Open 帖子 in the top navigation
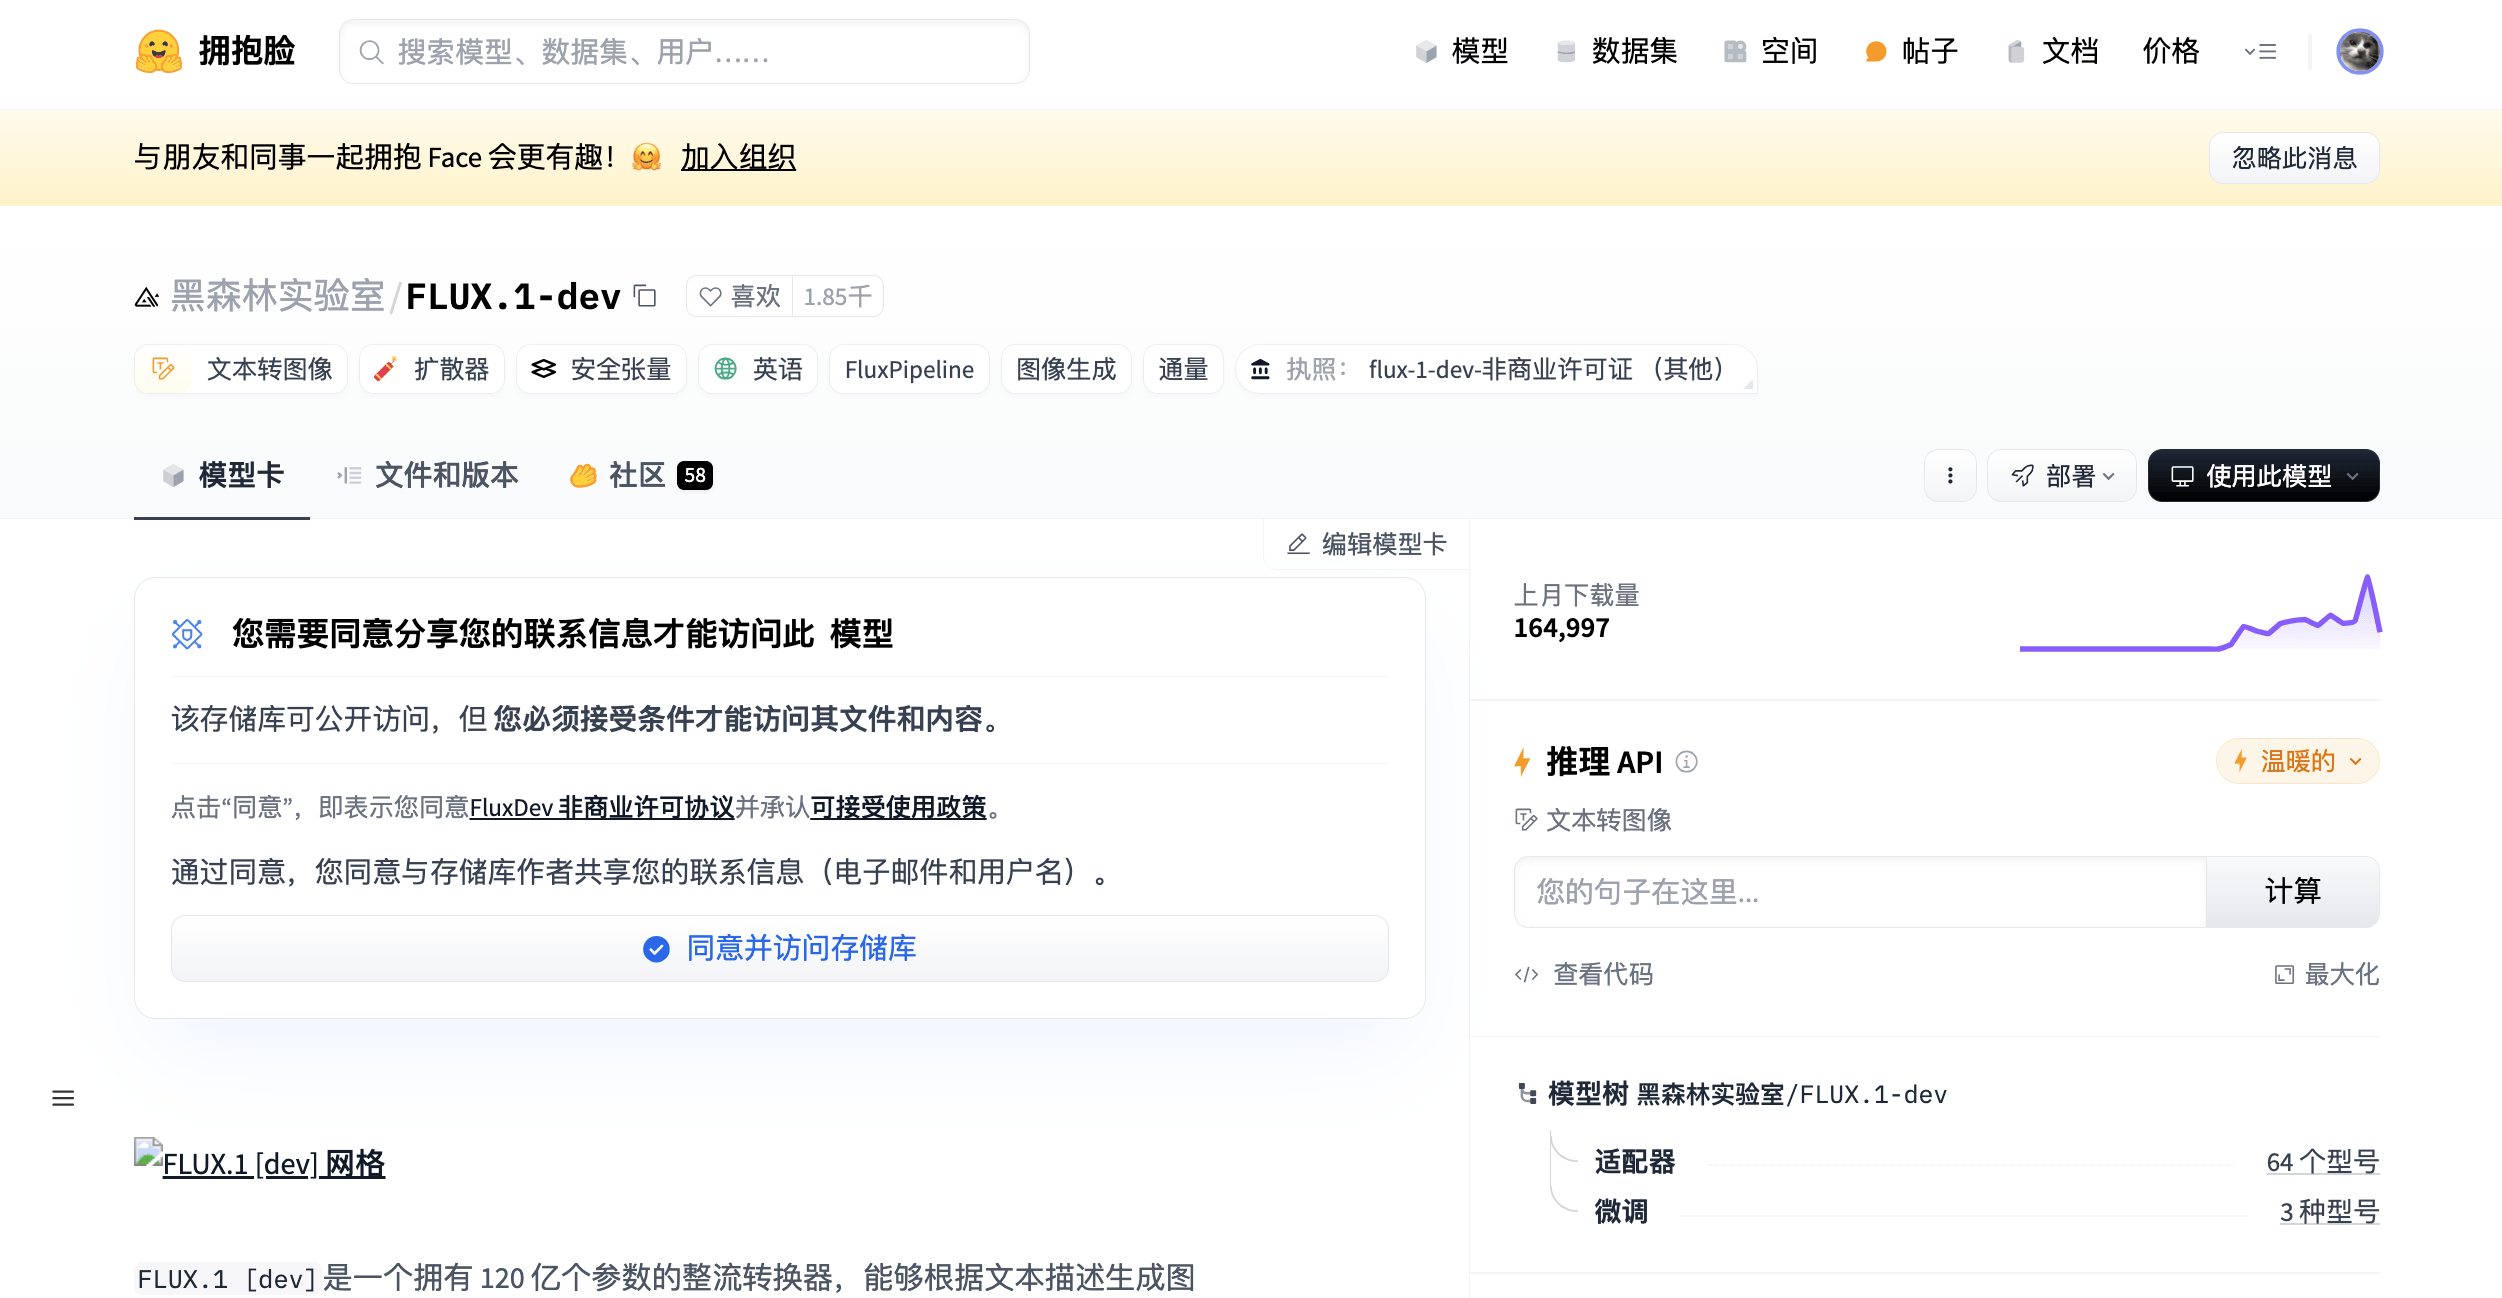Image resolution: width=2502 pixels, height=1298 pixels. pyautogui.click(x=1912, y=51)
